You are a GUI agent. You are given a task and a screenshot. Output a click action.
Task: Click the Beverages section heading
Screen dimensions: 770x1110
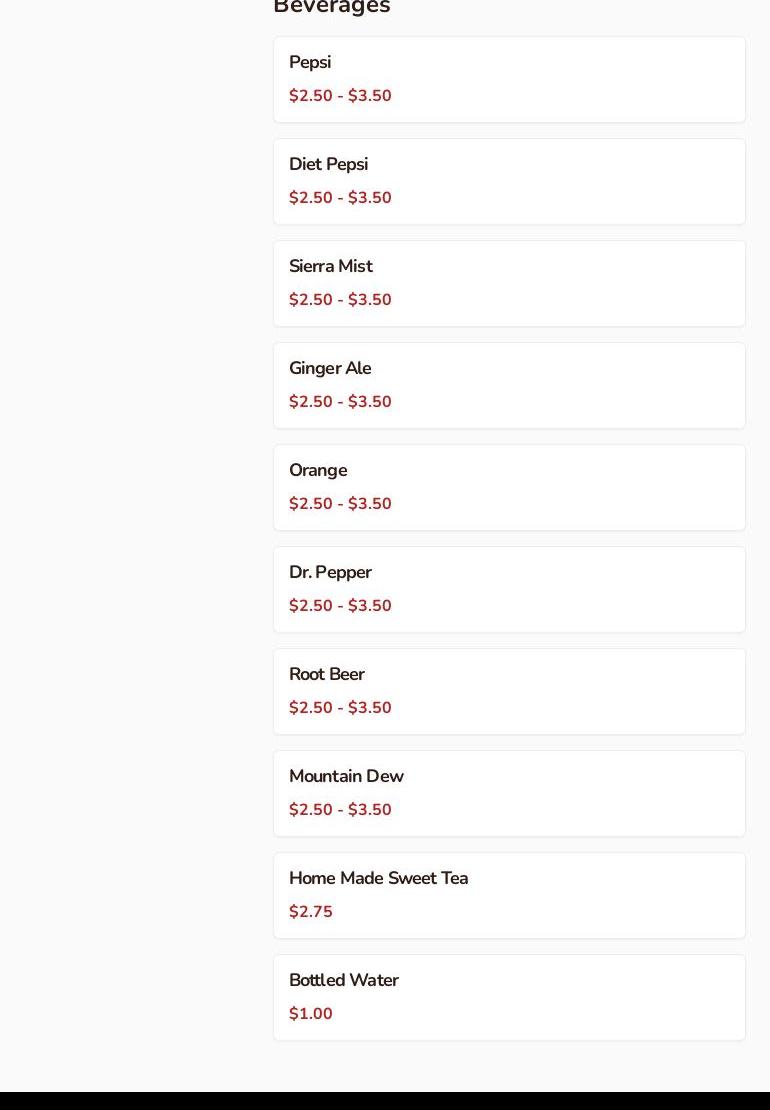[332, 7]
